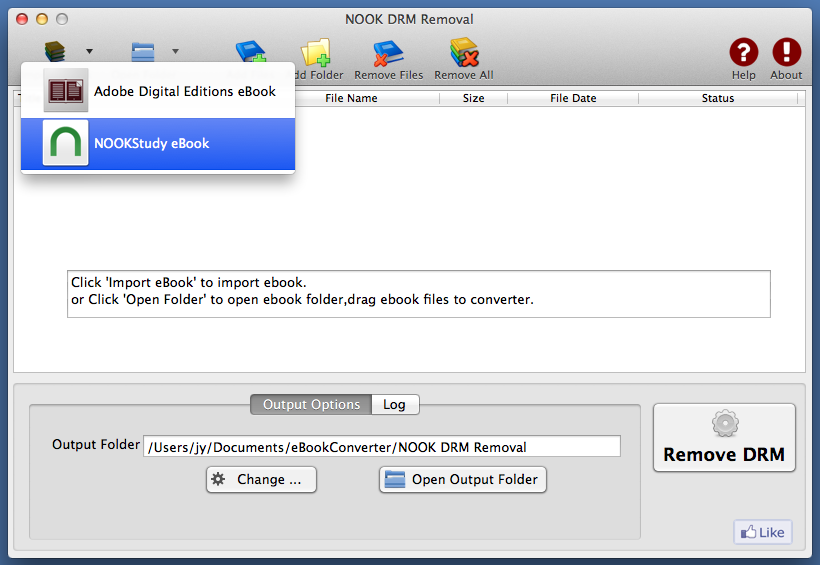The width and height of the screenshot is (820, 565).
Task: Sort by the File Date column header
Action: click(x=573, y=98)
